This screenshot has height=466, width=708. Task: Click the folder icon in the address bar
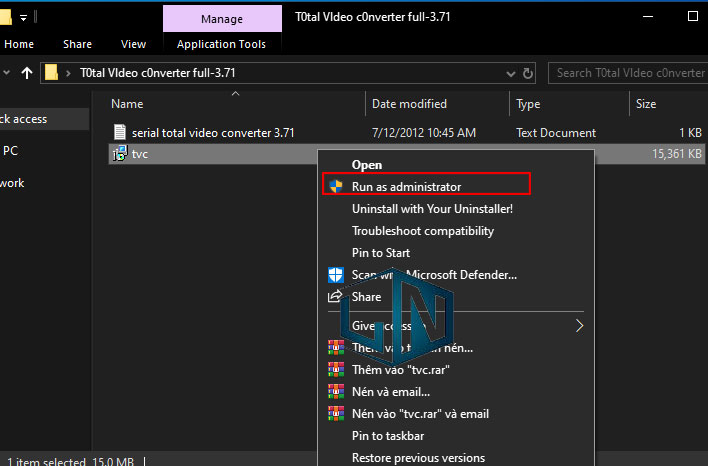pyautogui.click(x=51, y=72)
